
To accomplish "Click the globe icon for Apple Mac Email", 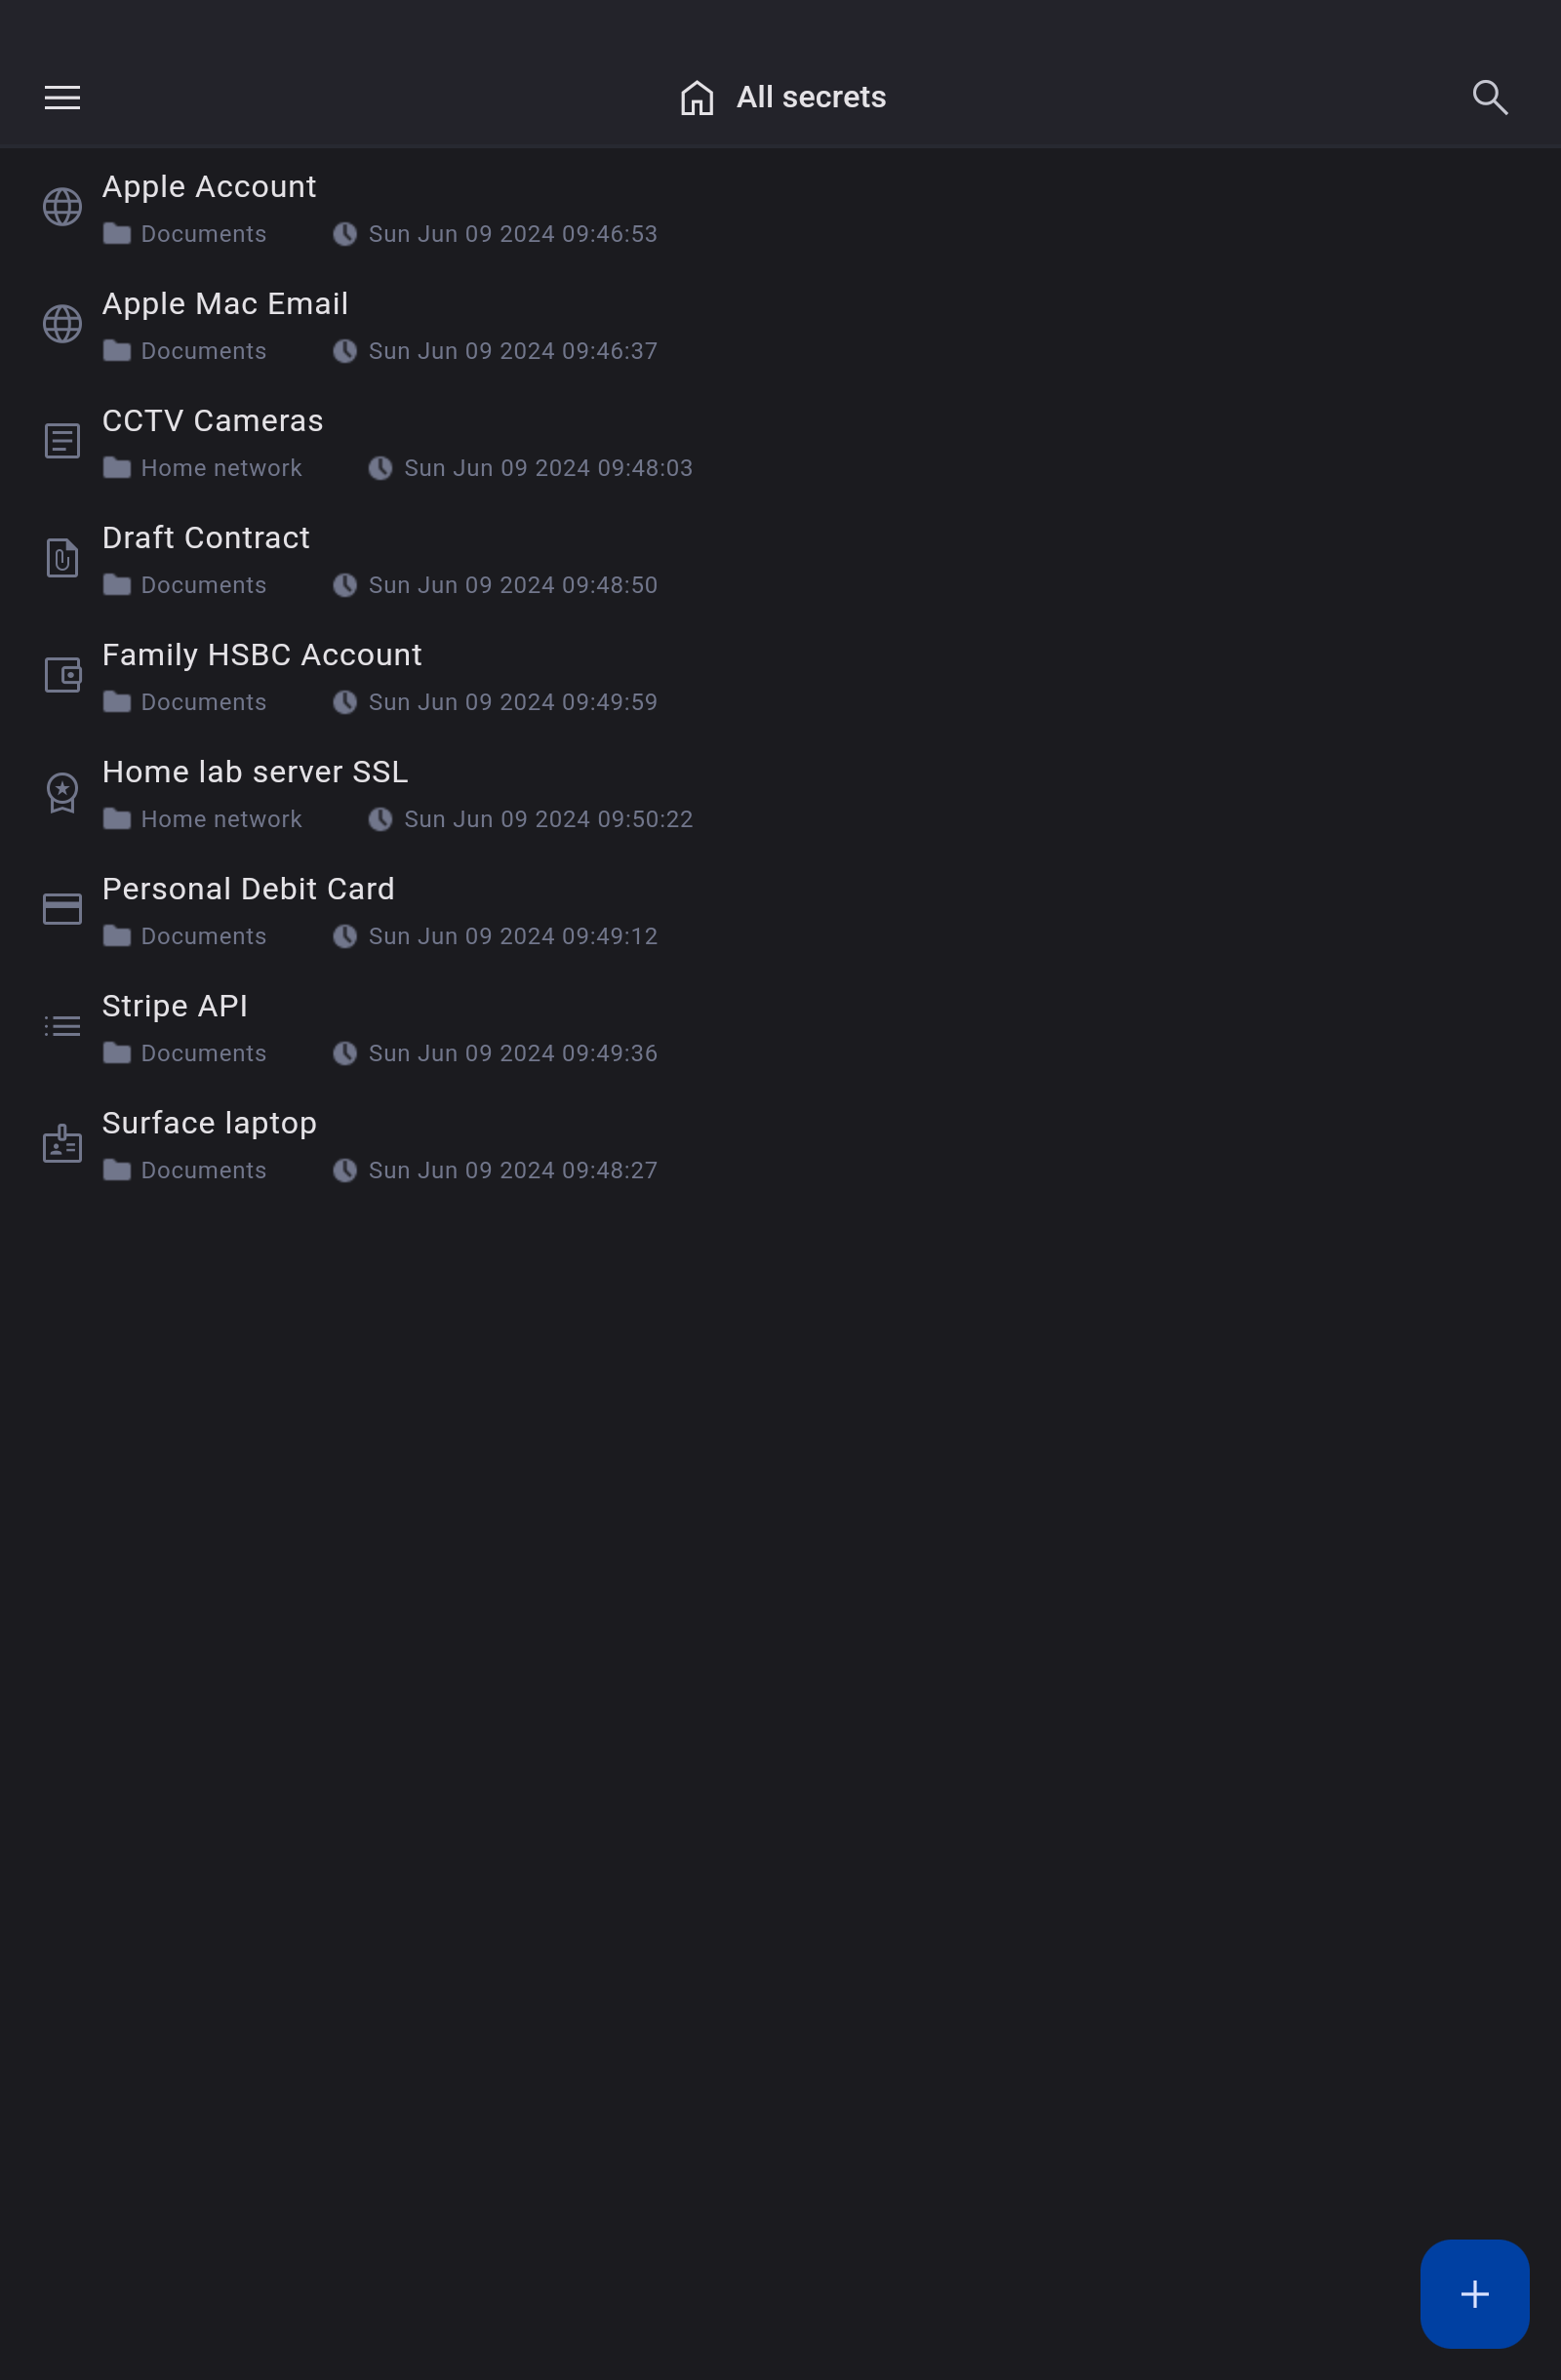I will (62, 324).
